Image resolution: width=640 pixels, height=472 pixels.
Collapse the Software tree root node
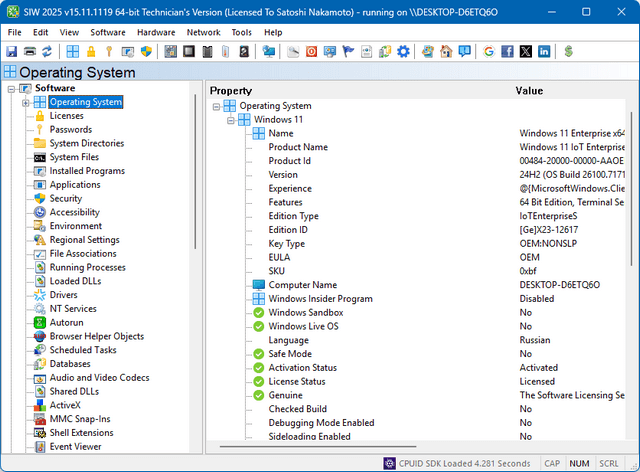point(11,89)
